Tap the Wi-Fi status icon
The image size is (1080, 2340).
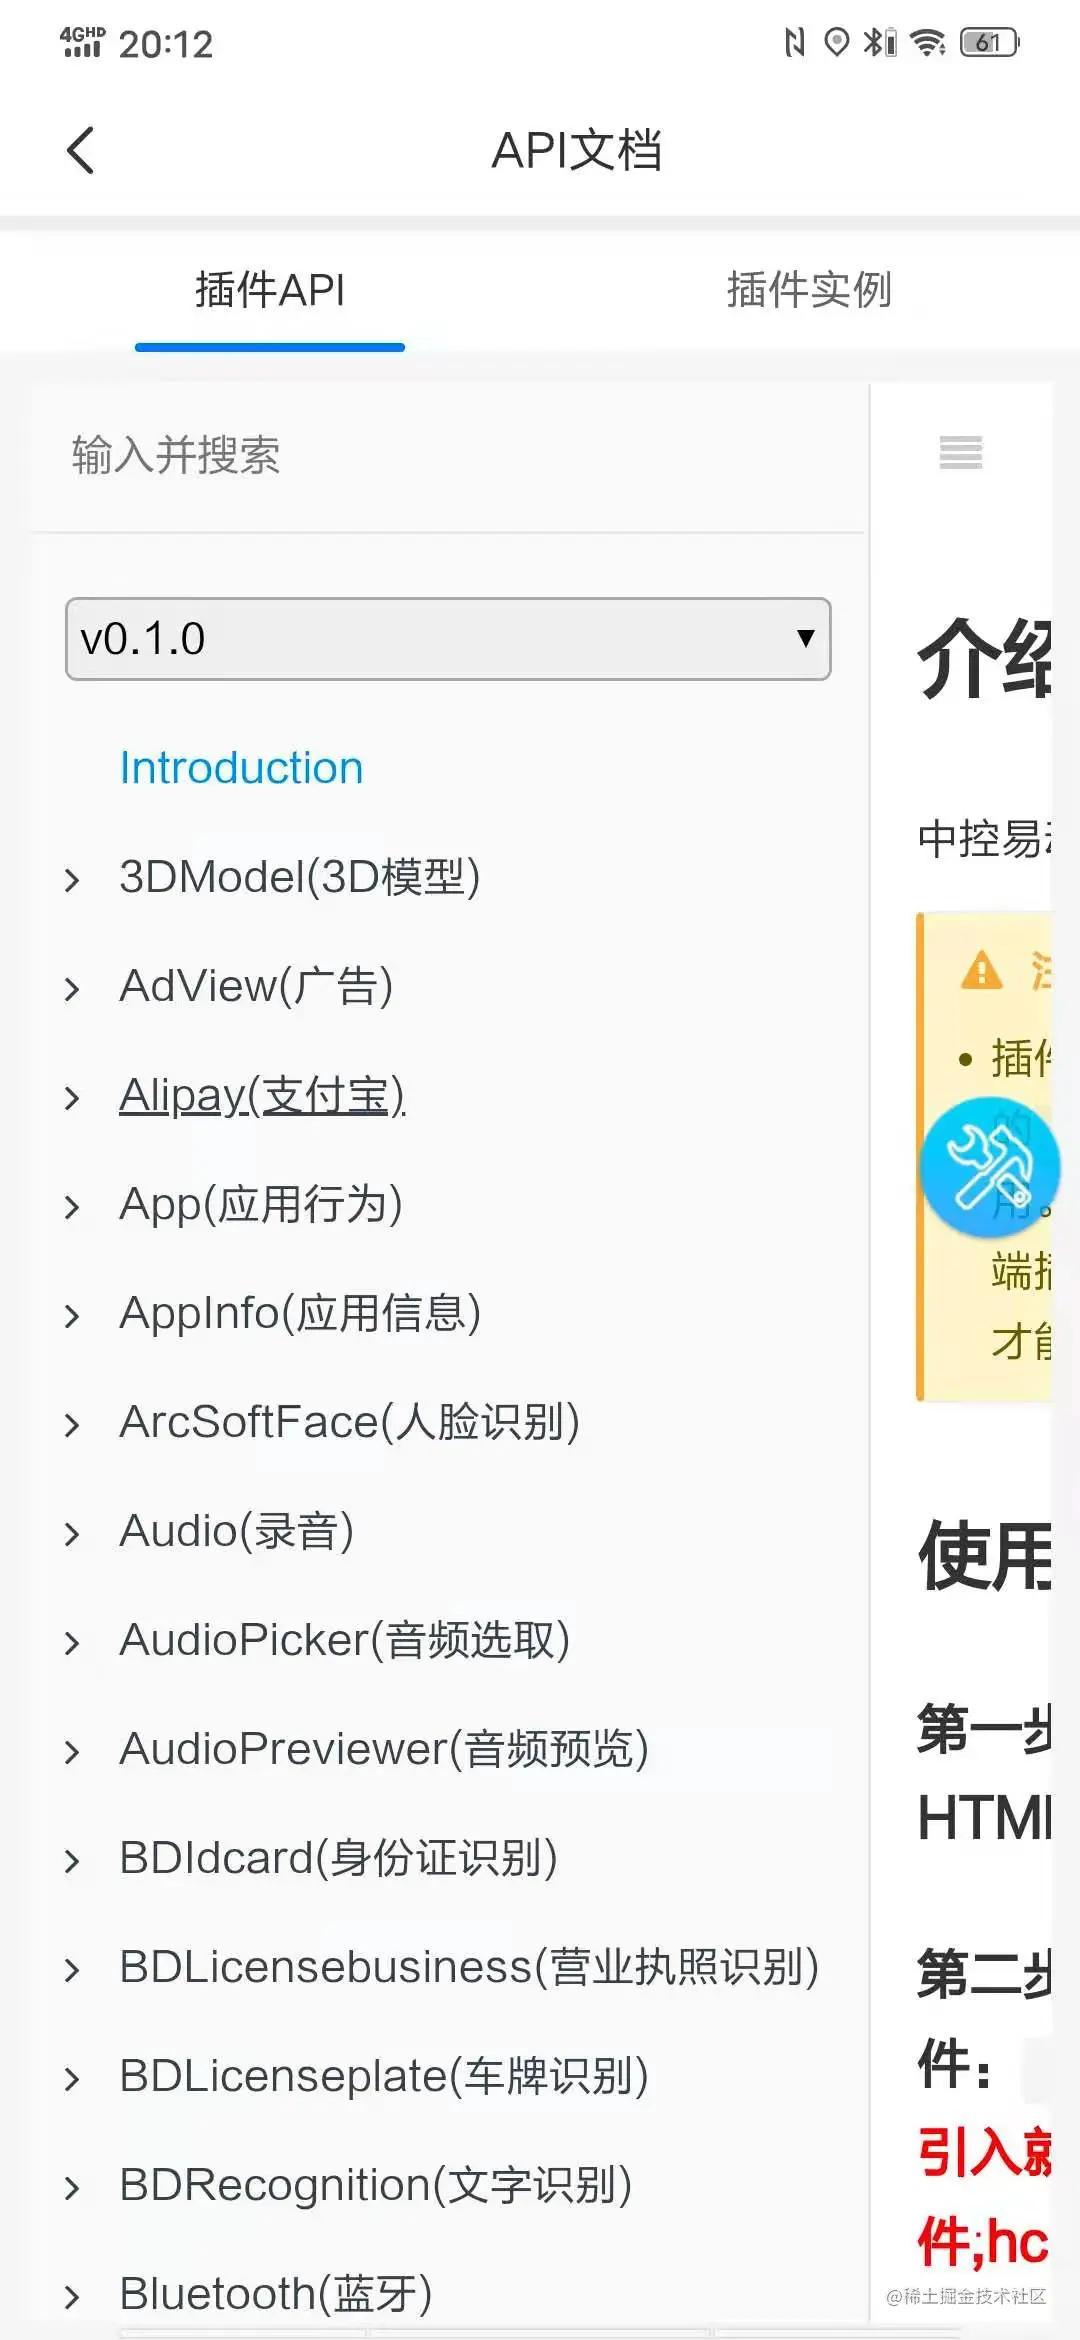click(x=929, y=43)
